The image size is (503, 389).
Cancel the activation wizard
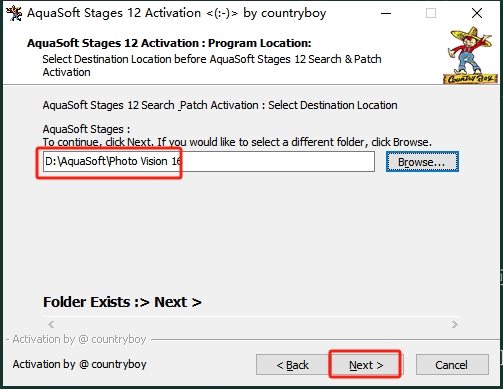pos(452,365)
